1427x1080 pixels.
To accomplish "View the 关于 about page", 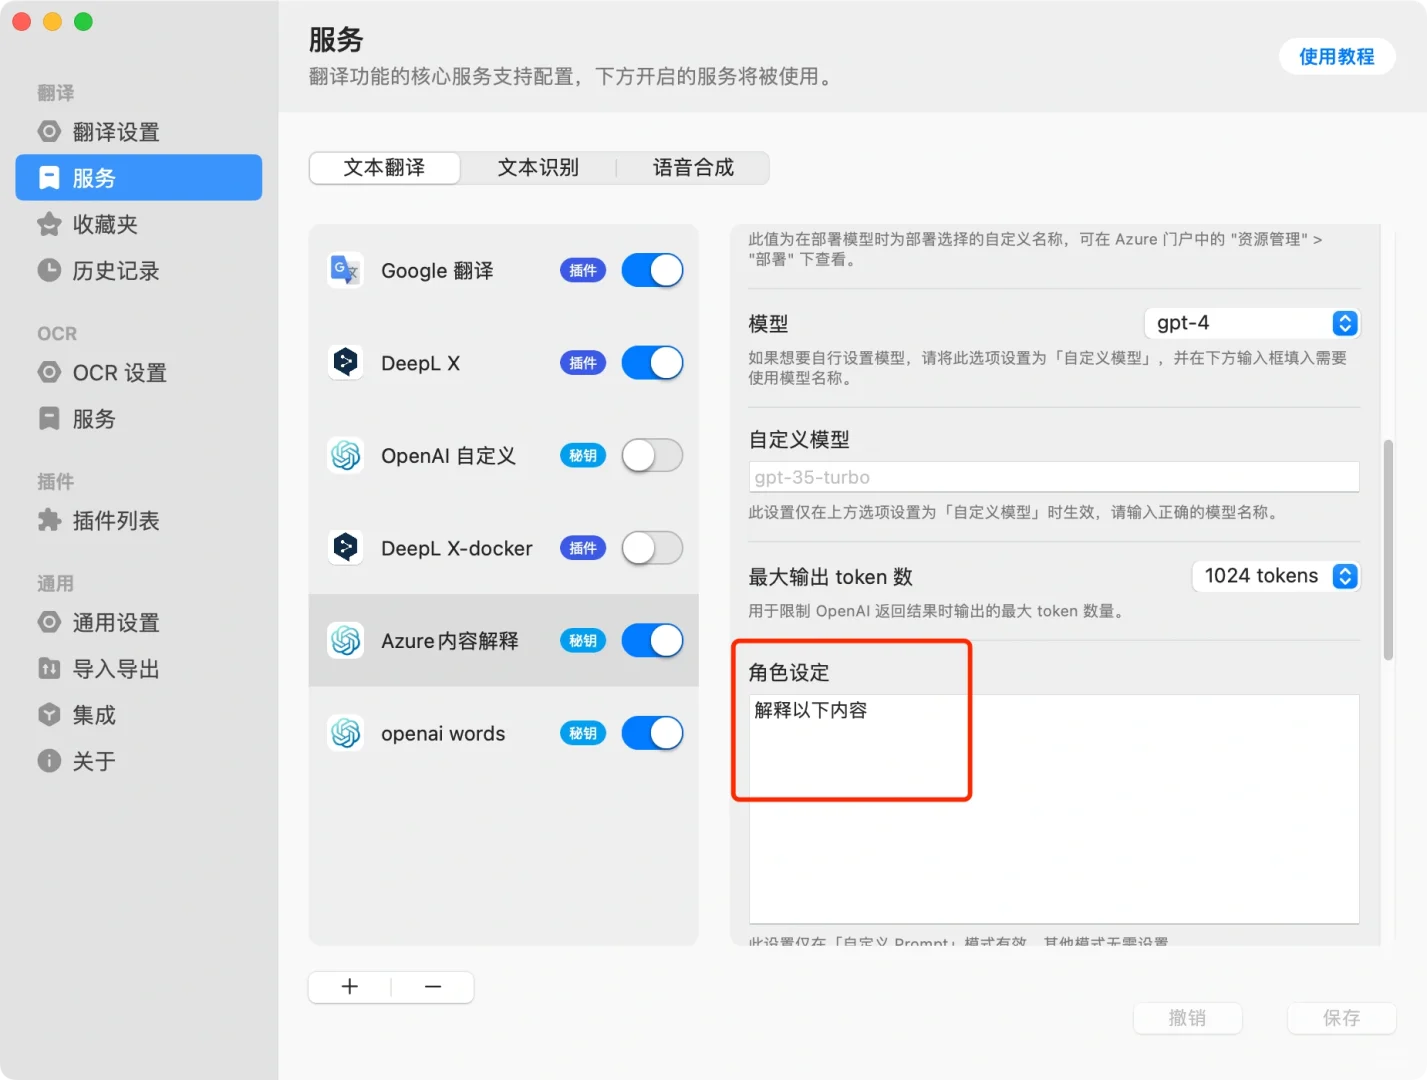I will tap(95, 761).
